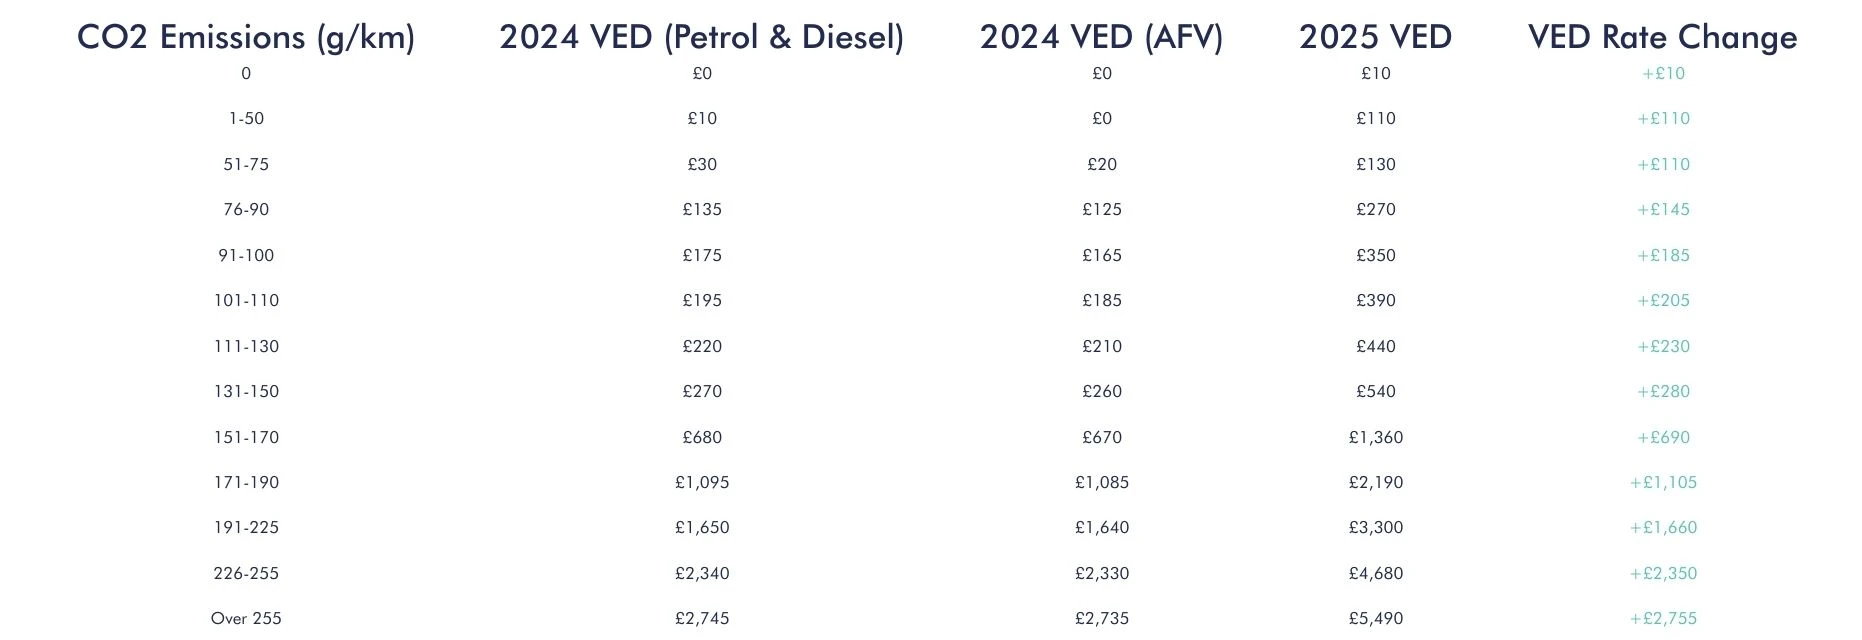Select the £1,360 2025 VED value
Image resolution: width=1862 pixels, height=640 pixels.
[1376, 437]
